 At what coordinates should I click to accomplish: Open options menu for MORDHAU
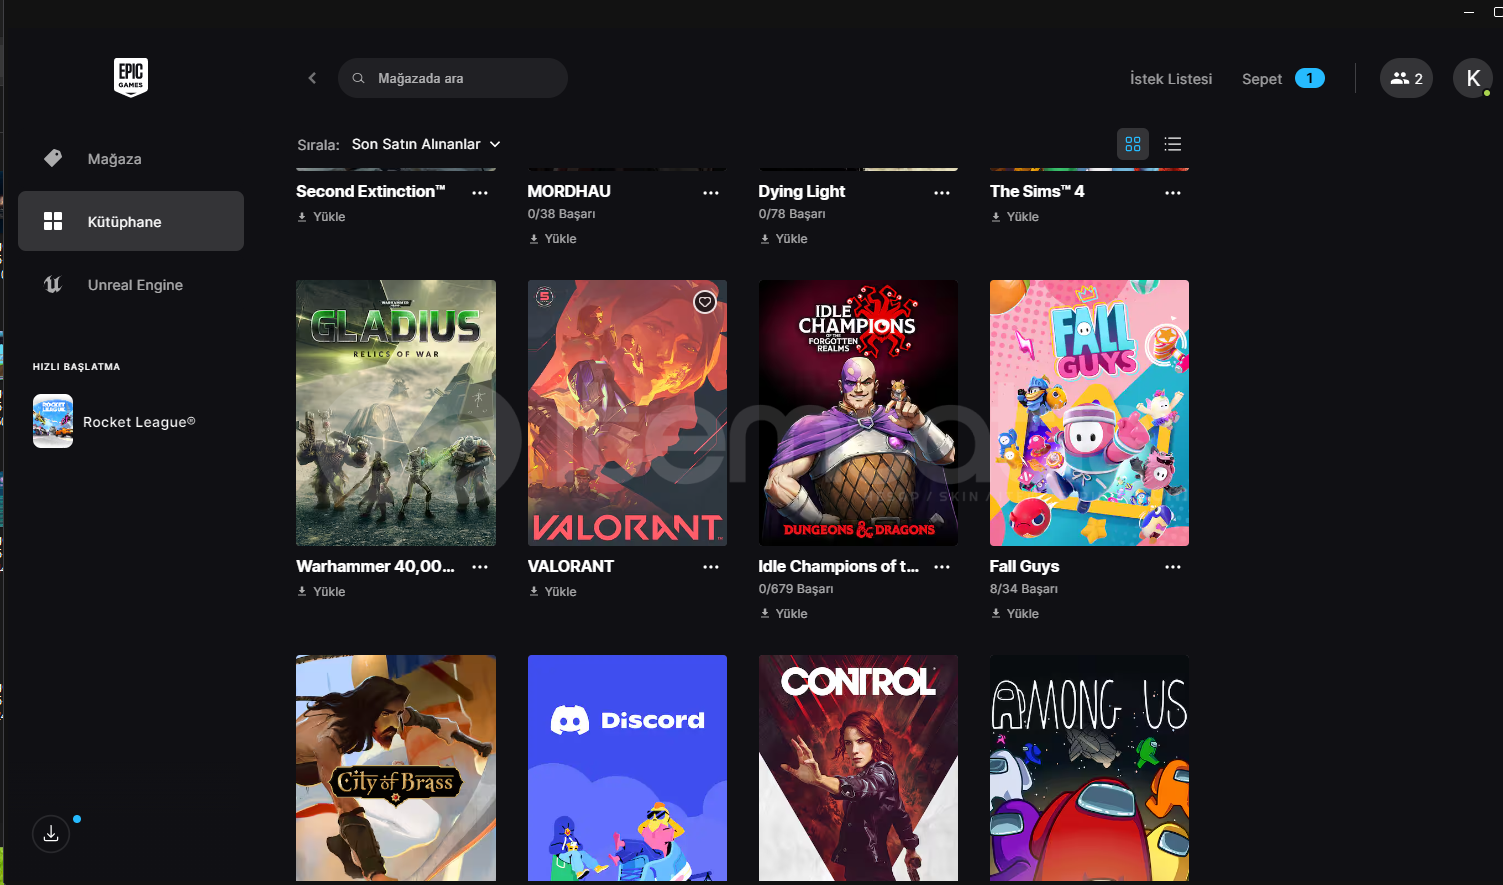click(x=711, y=192)
